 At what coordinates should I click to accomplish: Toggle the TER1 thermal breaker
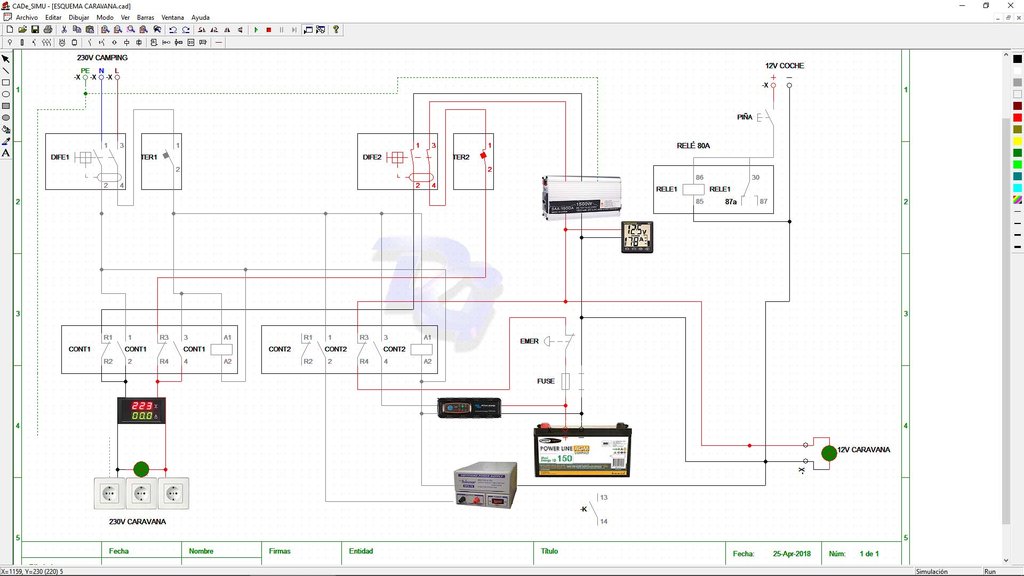(x=161, y=161)
